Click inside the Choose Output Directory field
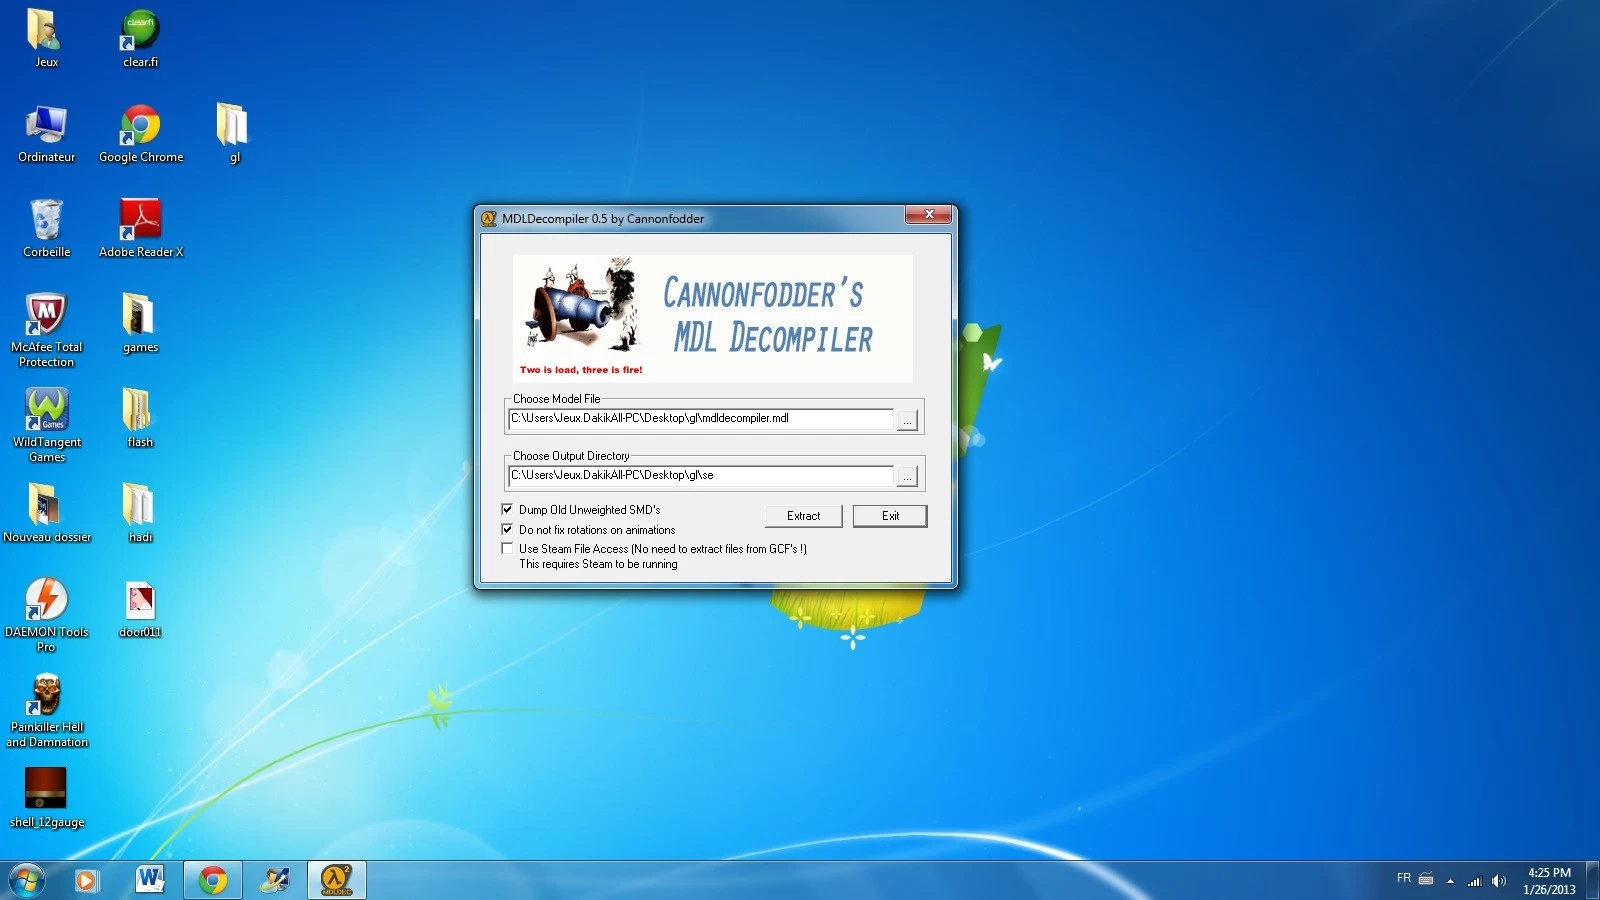1600x900 pixels. (701, 476)
